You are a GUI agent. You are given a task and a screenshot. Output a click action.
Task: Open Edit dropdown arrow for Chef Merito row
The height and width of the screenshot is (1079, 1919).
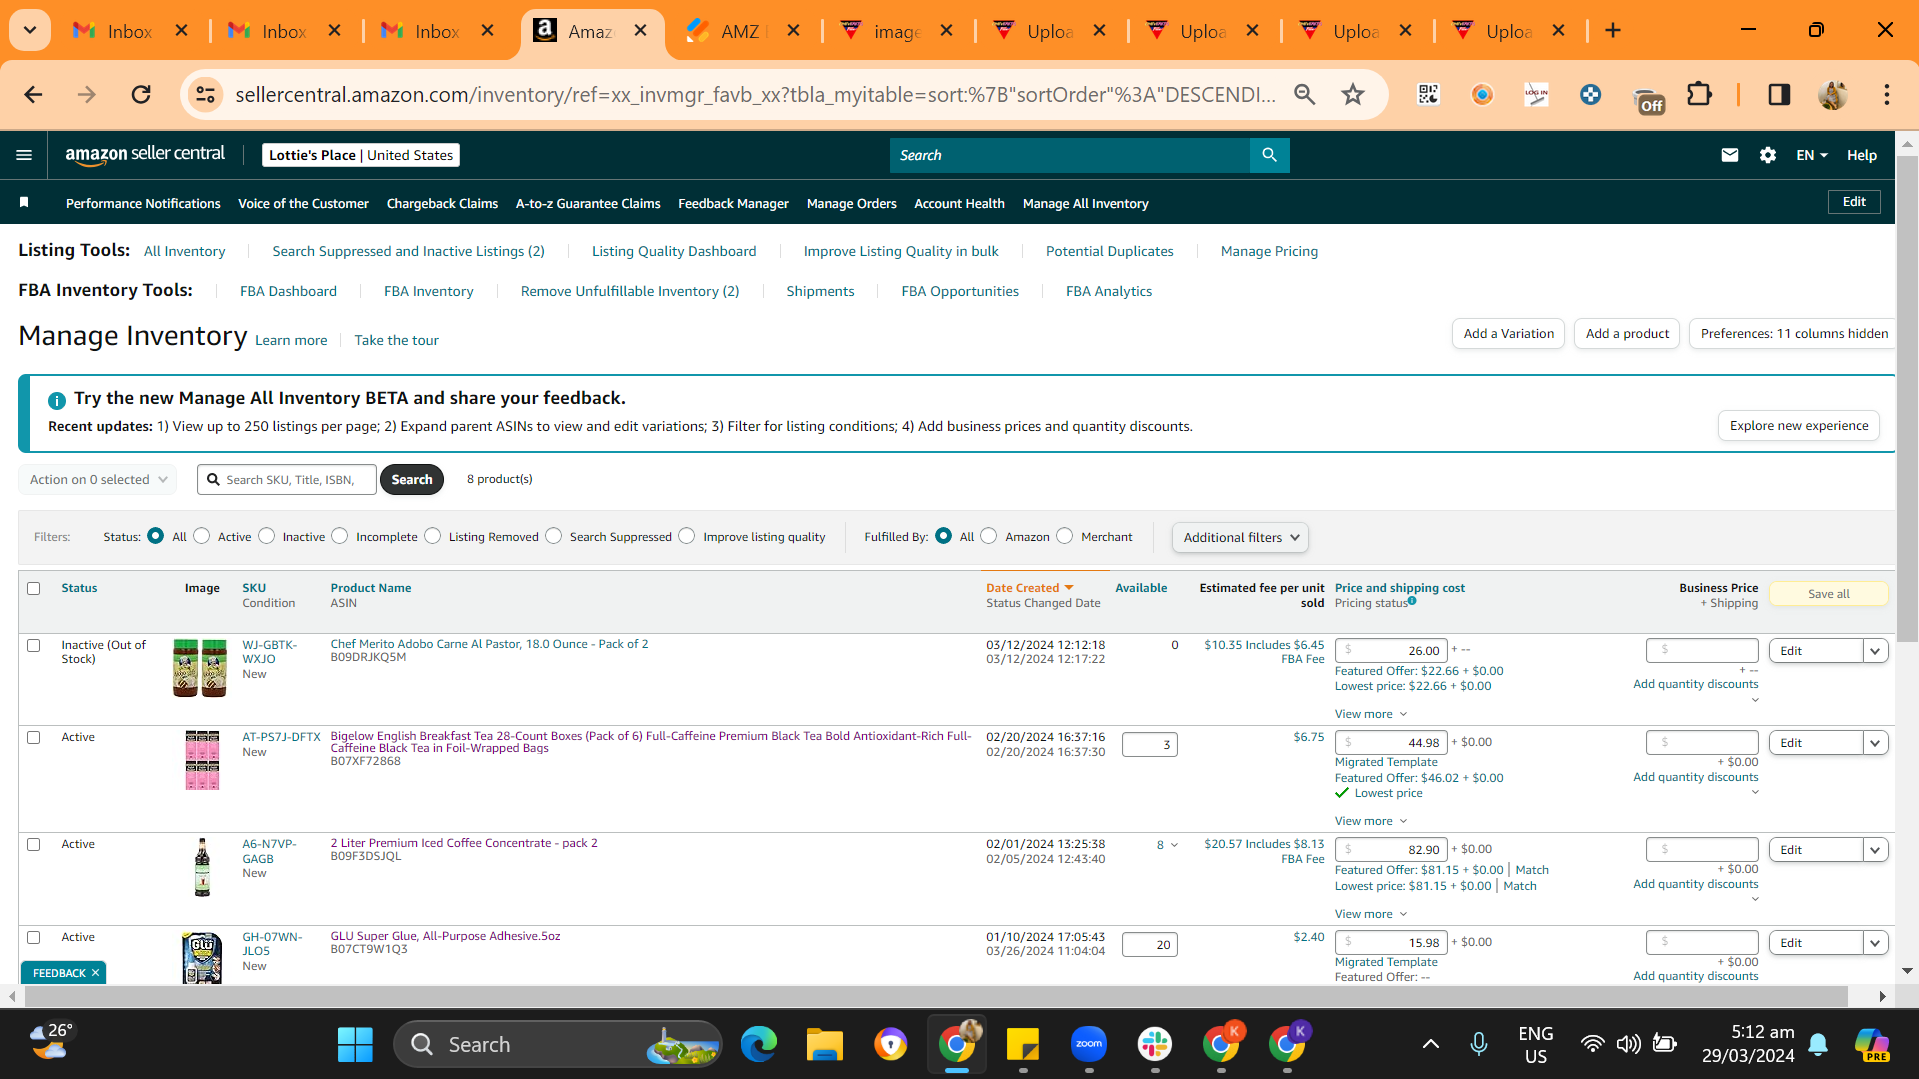pos(1875,651)
